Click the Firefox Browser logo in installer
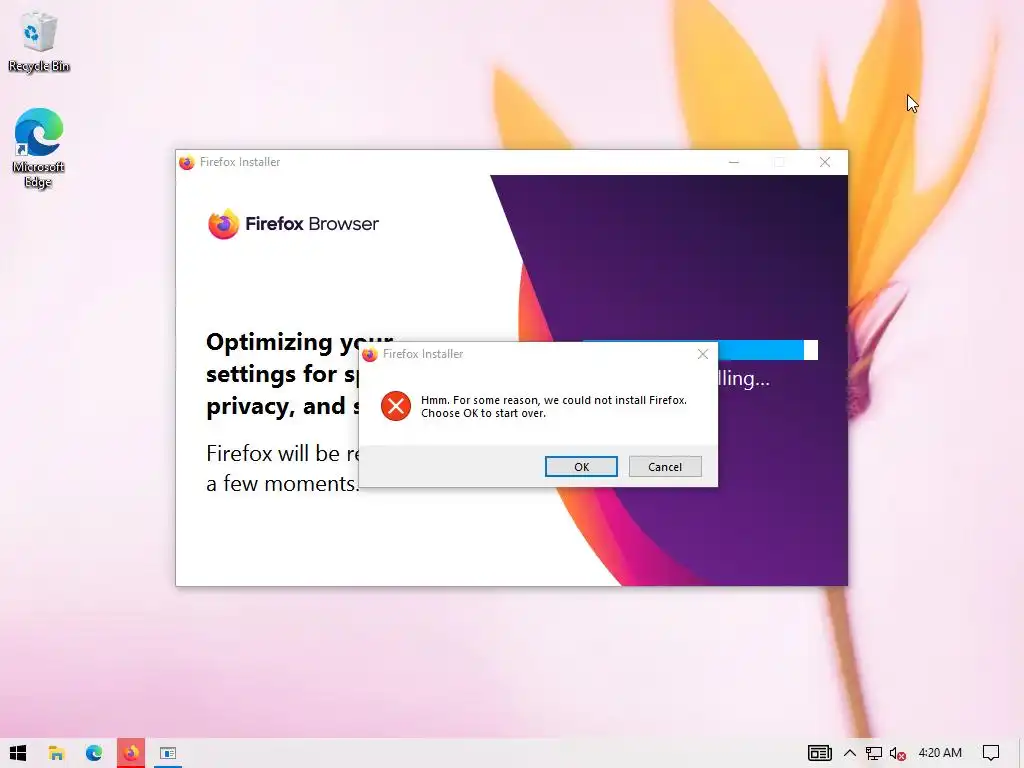The image size is (1024, 768). tap(293, 224)
